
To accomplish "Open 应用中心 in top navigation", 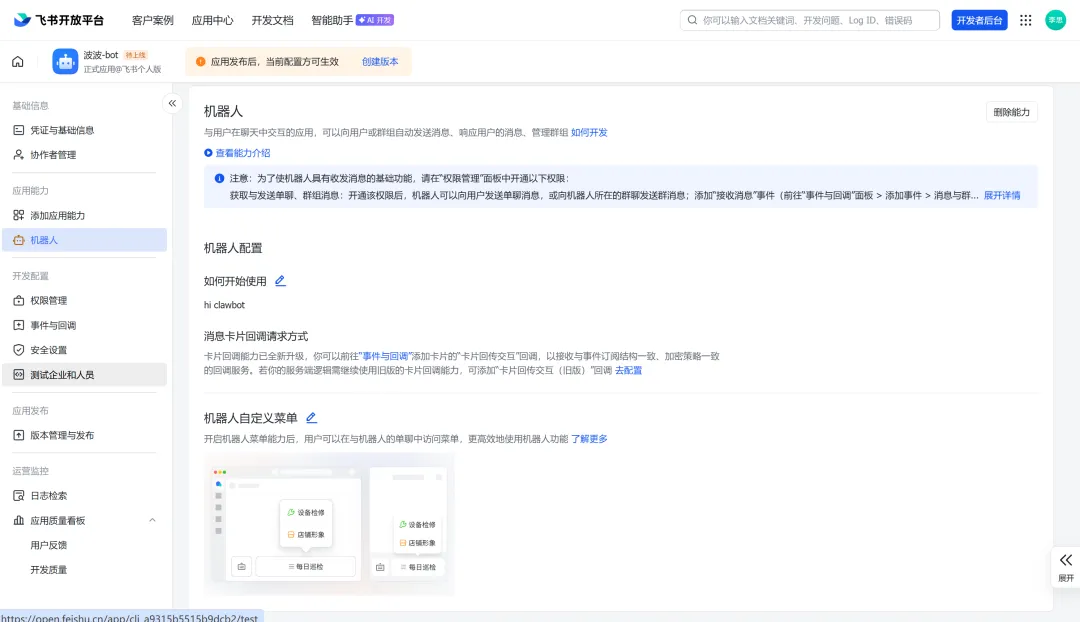I will [x=212, y=21].
